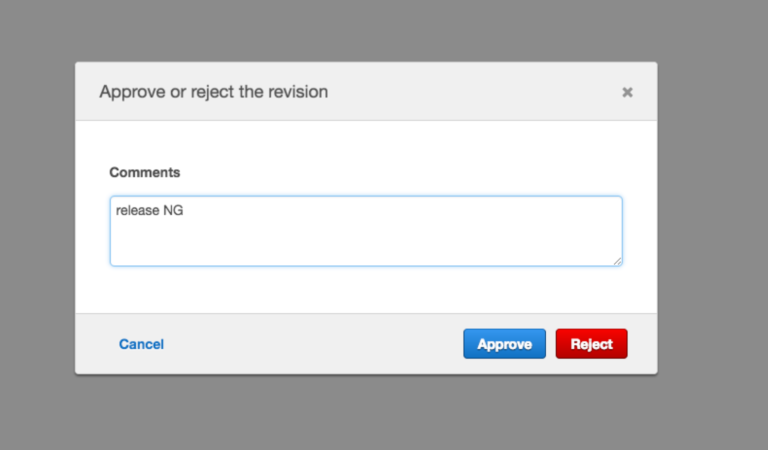Viewport: 768px width, 450px height.
Task: Click the word "release" in the comments box
Action: click(x=137, y=211)
